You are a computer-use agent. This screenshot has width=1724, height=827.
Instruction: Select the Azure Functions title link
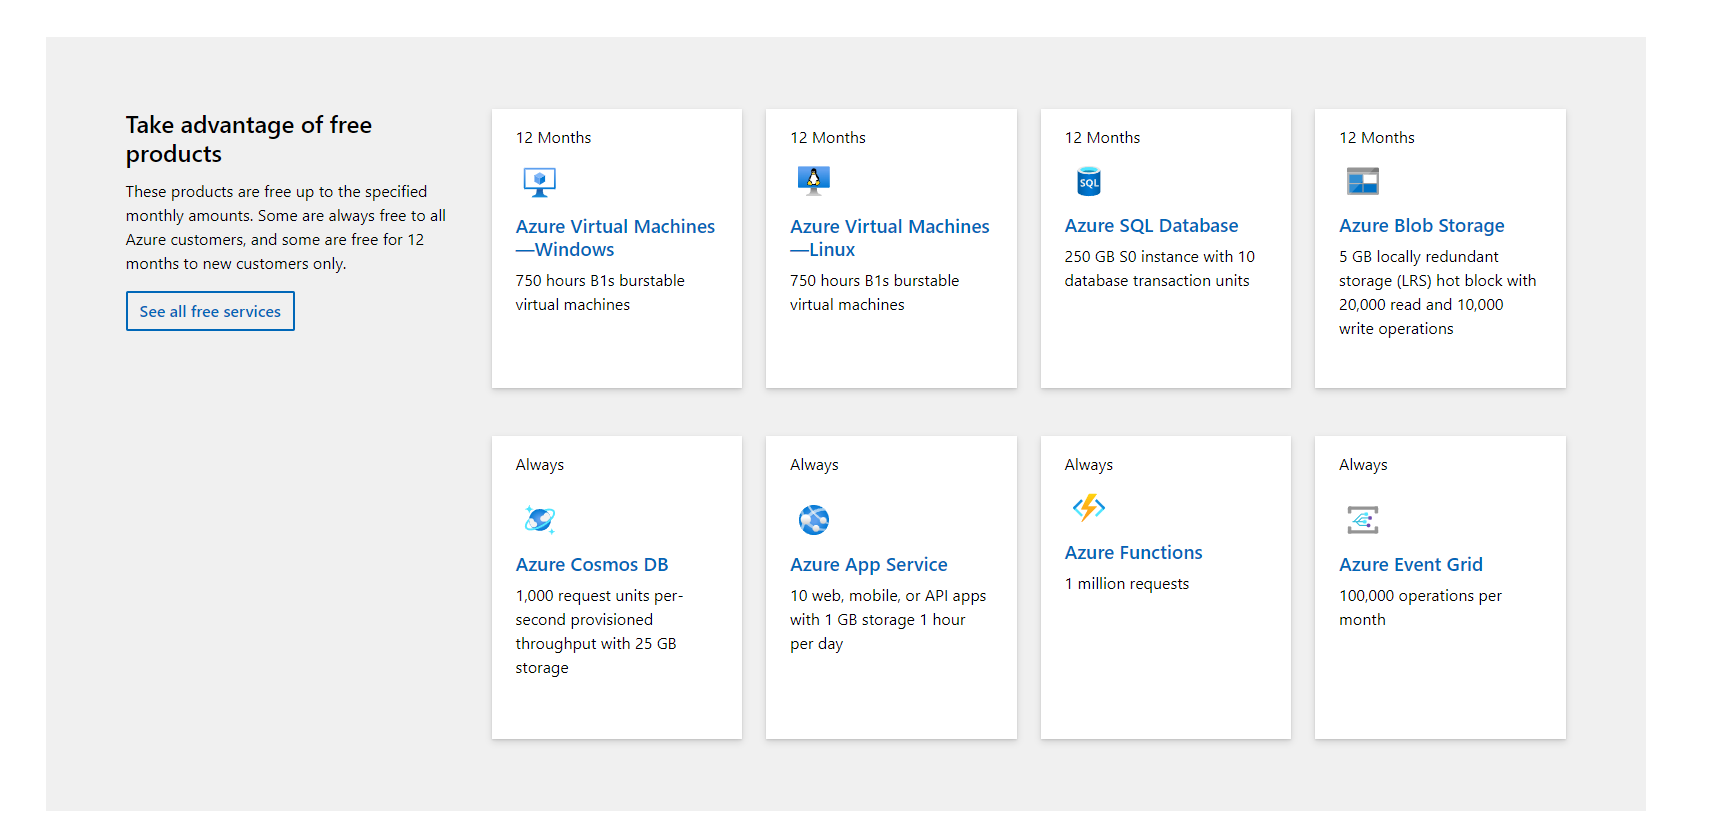click(1133, 553)
